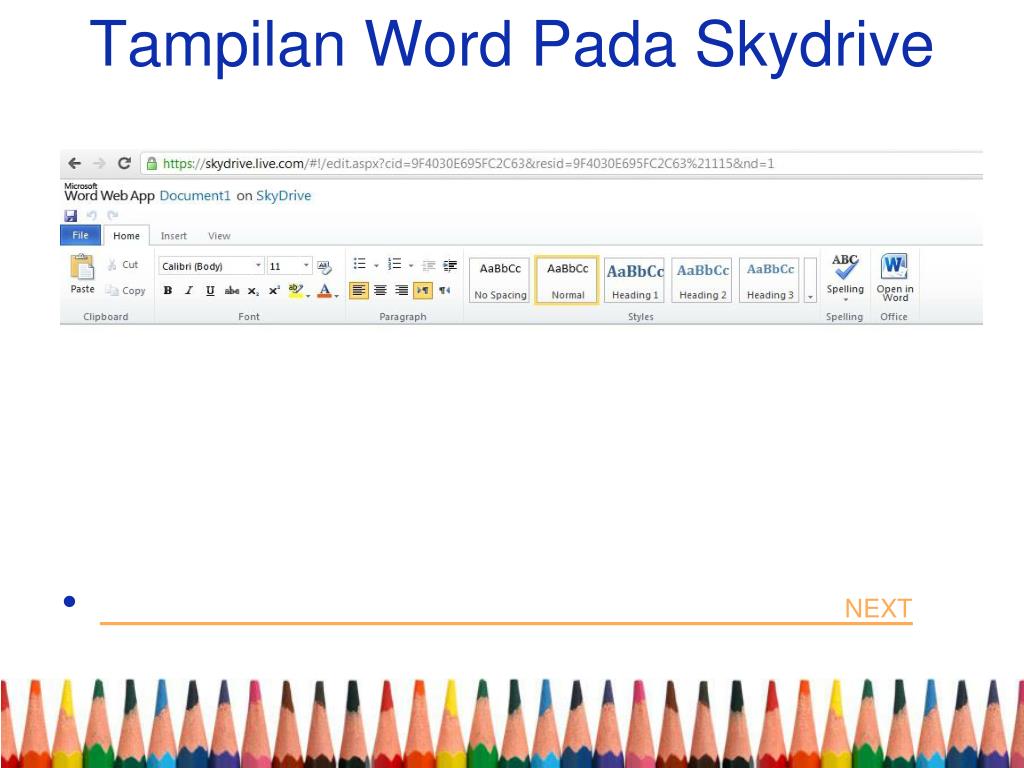
Task: Save document using the floppy disk icon
Action: tap(71, 216)
